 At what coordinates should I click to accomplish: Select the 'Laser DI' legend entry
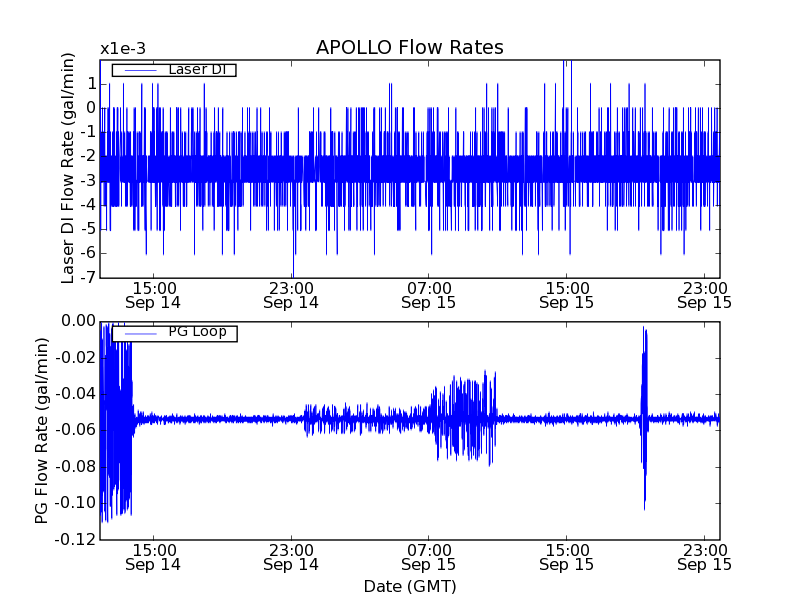click(174, 70)
